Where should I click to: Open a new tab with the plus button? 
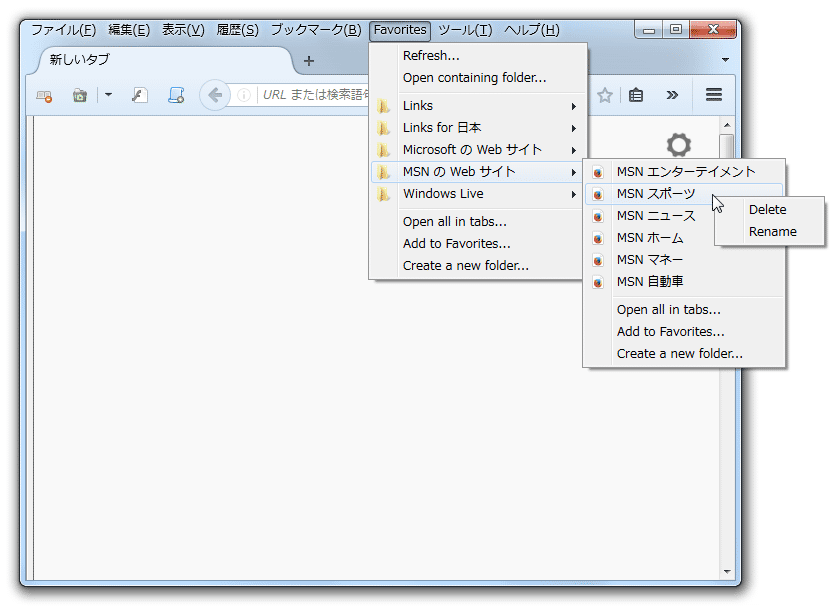[x=309, y=61]
